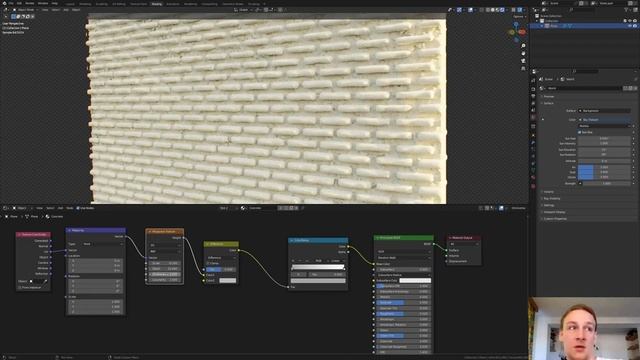This screenshot has height=360, width=640.
Task: Switch to the Sculpting workspace tab
Action: [102, 4]
